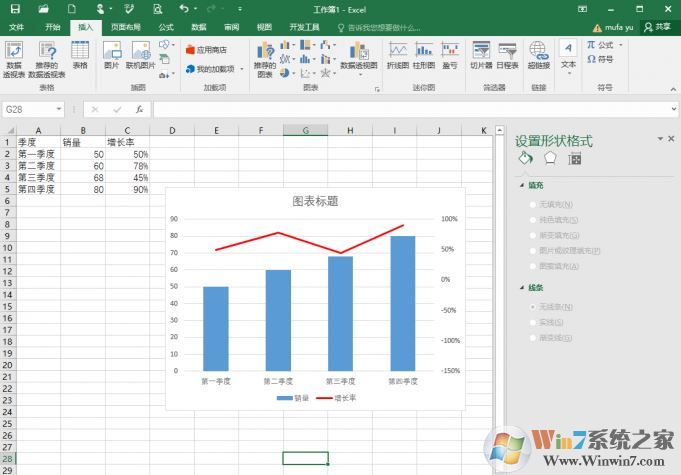This screenshot has height=475, width=681.
Task: Switch to the Data (数据) tab
Action: (199, 27)
